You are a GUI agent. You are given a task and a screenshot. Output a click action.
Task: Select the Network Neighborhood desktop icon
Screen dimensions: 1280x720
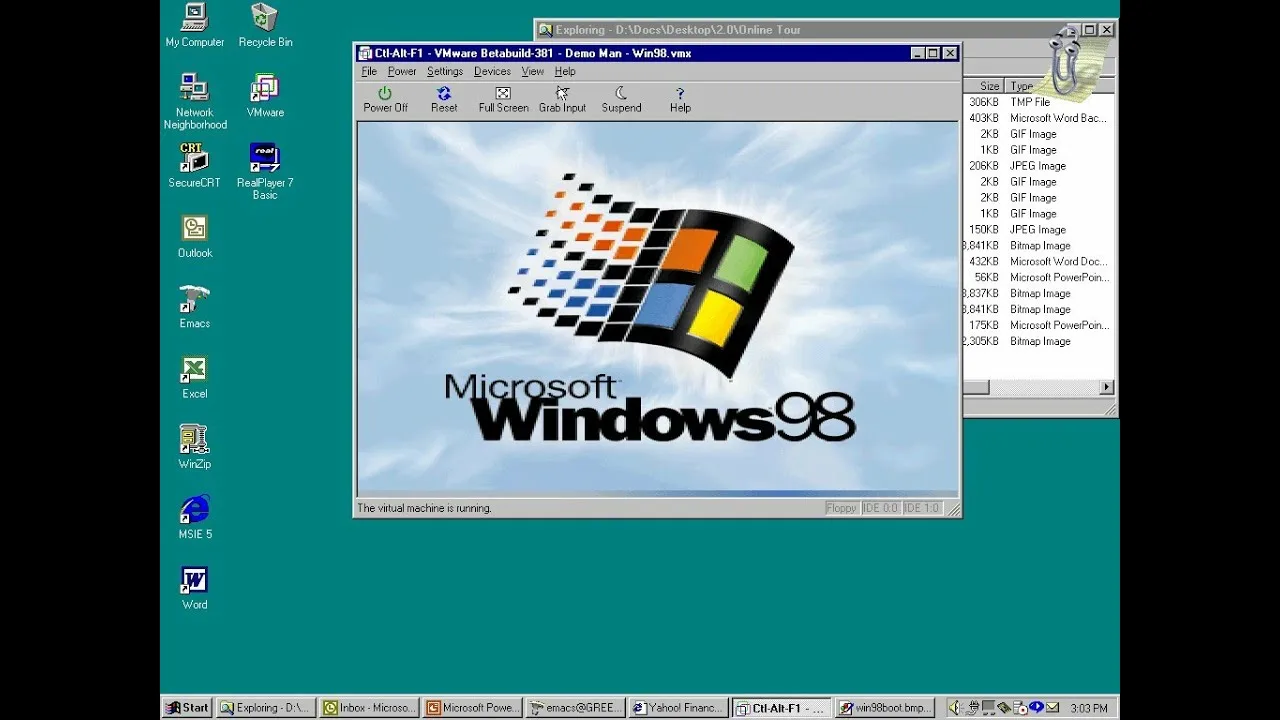pos(195,102)
